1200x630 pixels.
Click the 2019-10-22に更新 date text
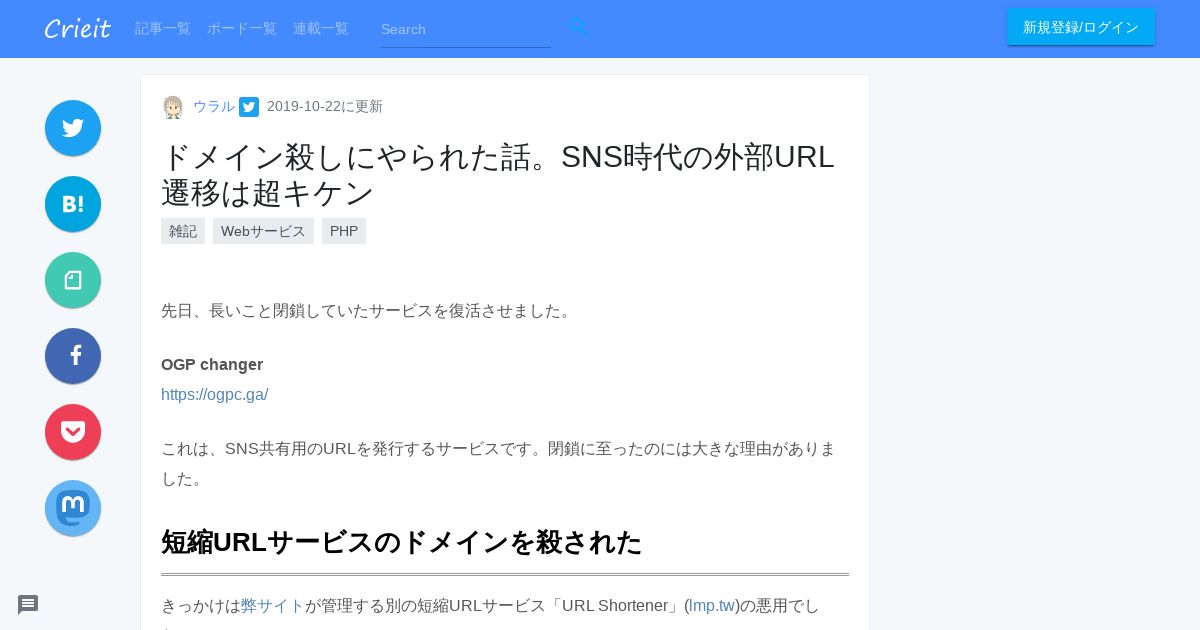click(x=325, y=106)
